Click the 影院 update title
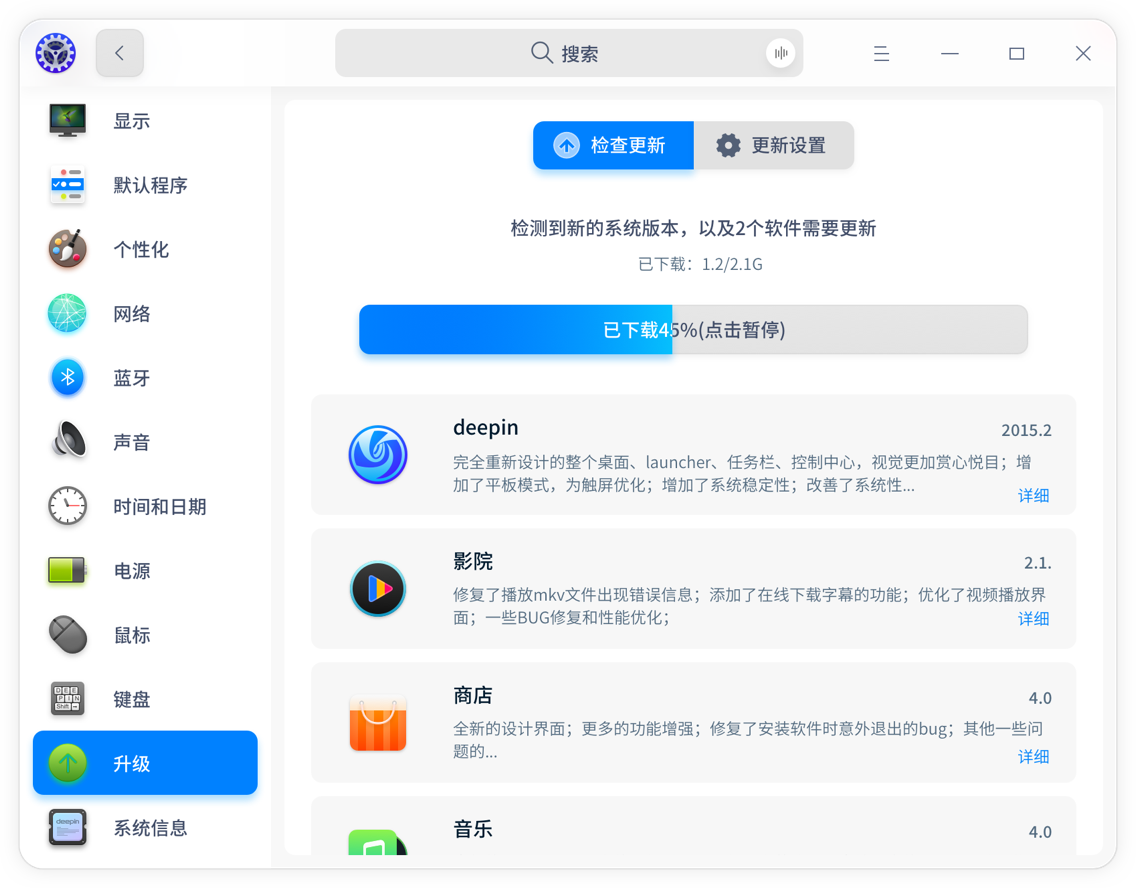 coord(472,561)
